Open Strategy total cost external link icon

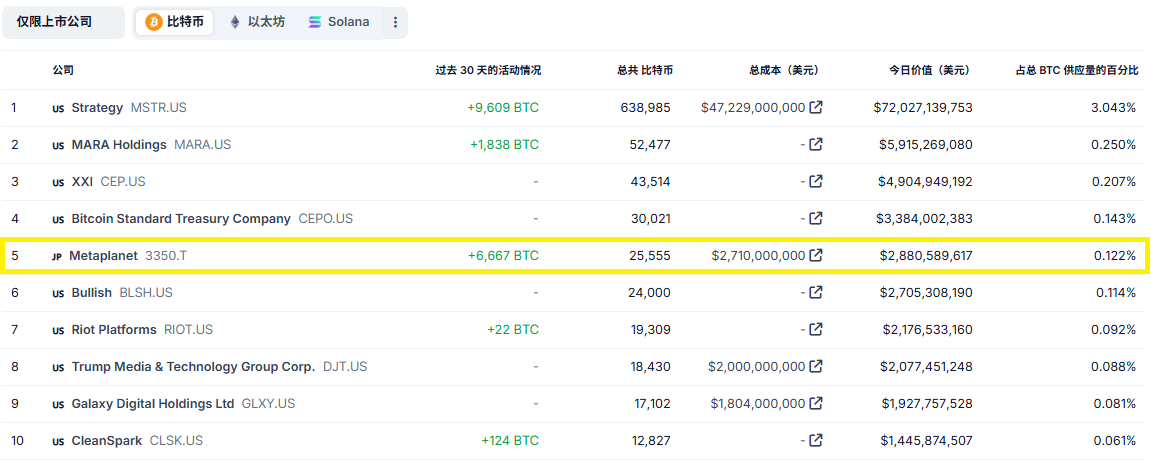coord(816,108)
